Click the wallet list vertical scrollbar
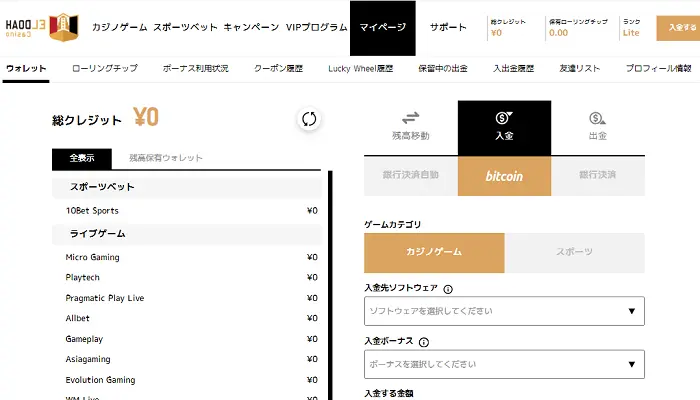Screen dimensions: 700x400 pyautogui.click(x=330, y=285)
